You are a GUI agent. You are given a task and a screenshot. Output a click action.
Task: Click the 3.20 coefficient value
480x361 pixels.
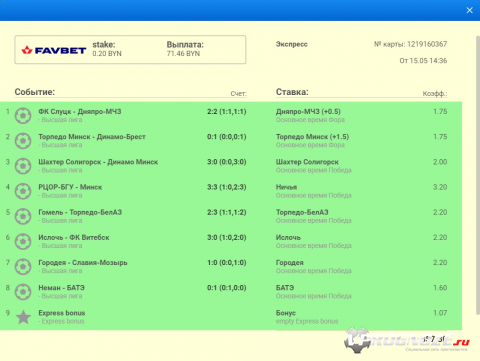(x=440, y=187)
